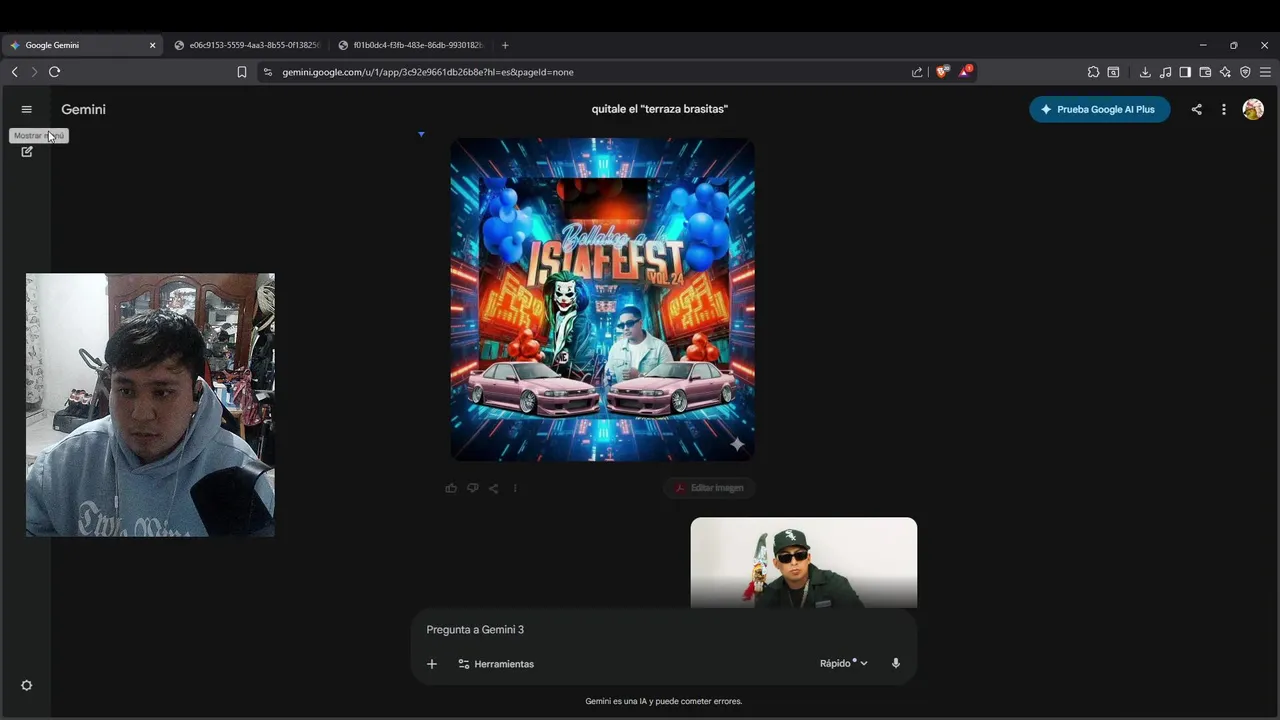The width and height of the screenshot is (1280, 720).
Task: Switch to the f01b0dc4 tab
Action: [x=412, y=45]
